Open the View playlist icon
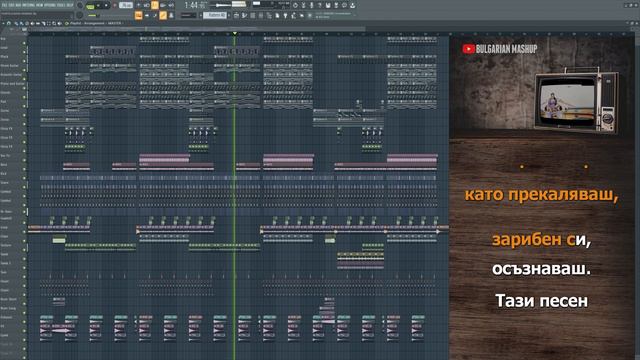 tap(236, 16)
